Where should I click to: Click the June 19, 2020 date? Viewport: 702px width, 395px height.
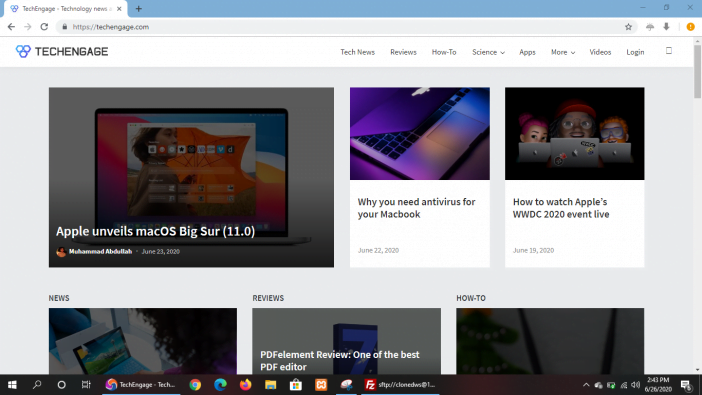[533, 250]
